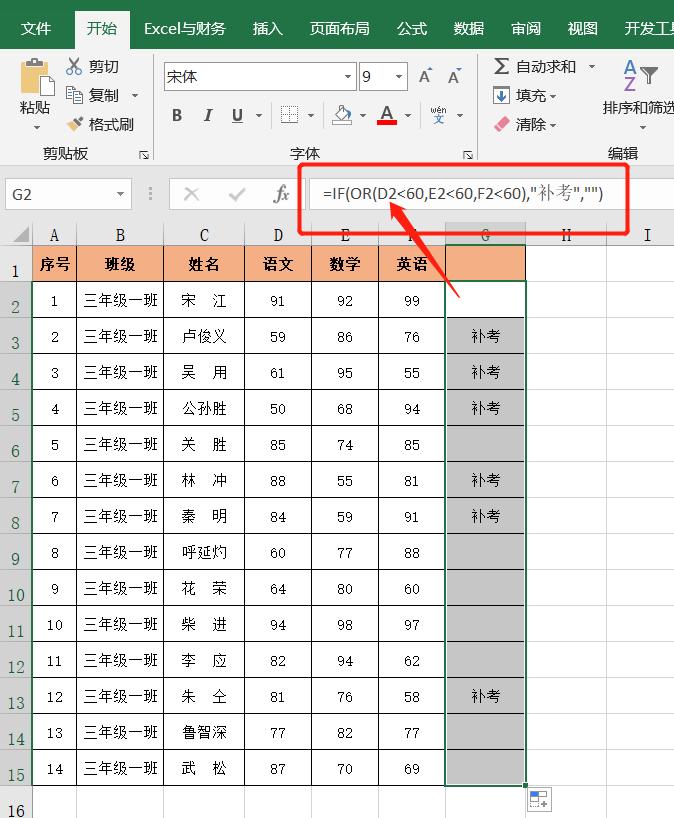Viewport: 674px width, 818px height.
Task: Click the phonetic guide wén icon
Action: click(x=438, y=115)
